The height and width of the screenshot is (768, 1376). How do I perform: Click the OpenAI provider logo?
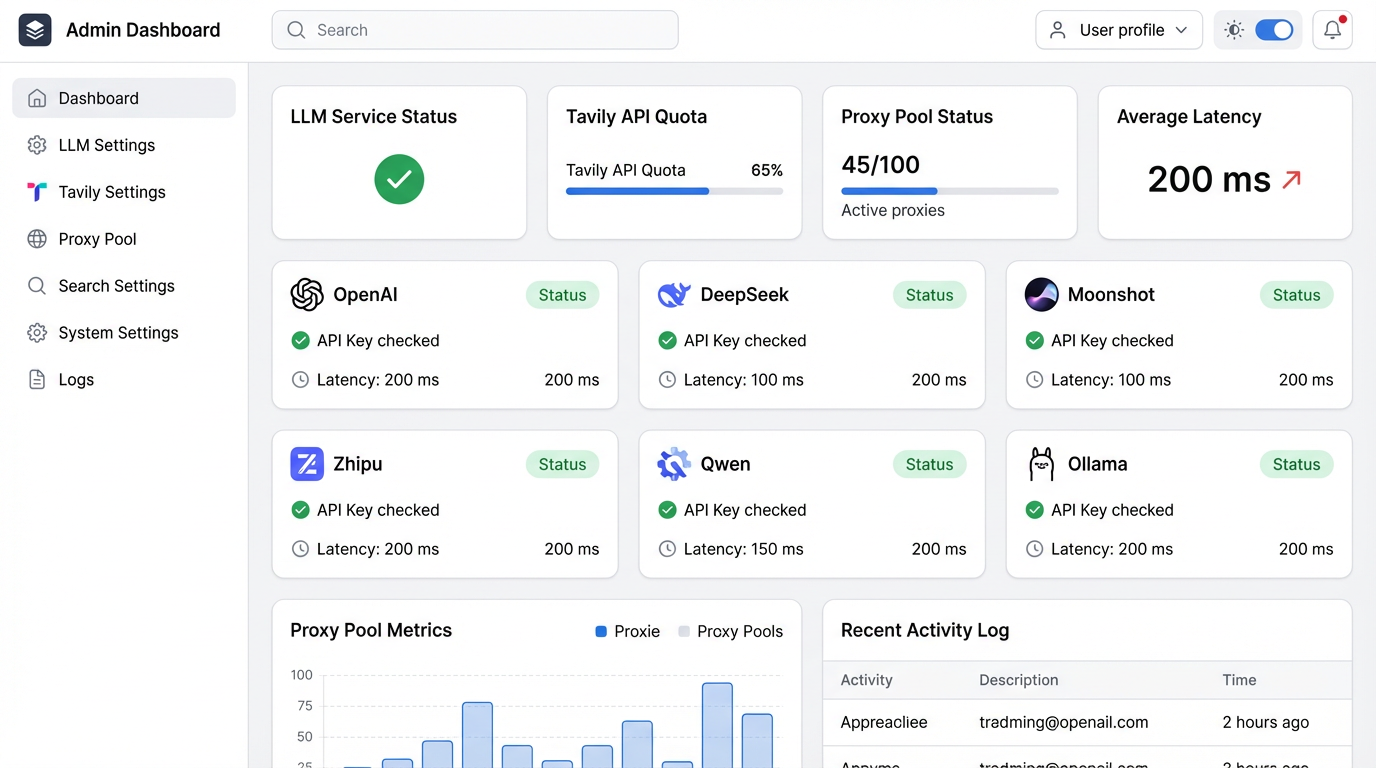point(307,295)
